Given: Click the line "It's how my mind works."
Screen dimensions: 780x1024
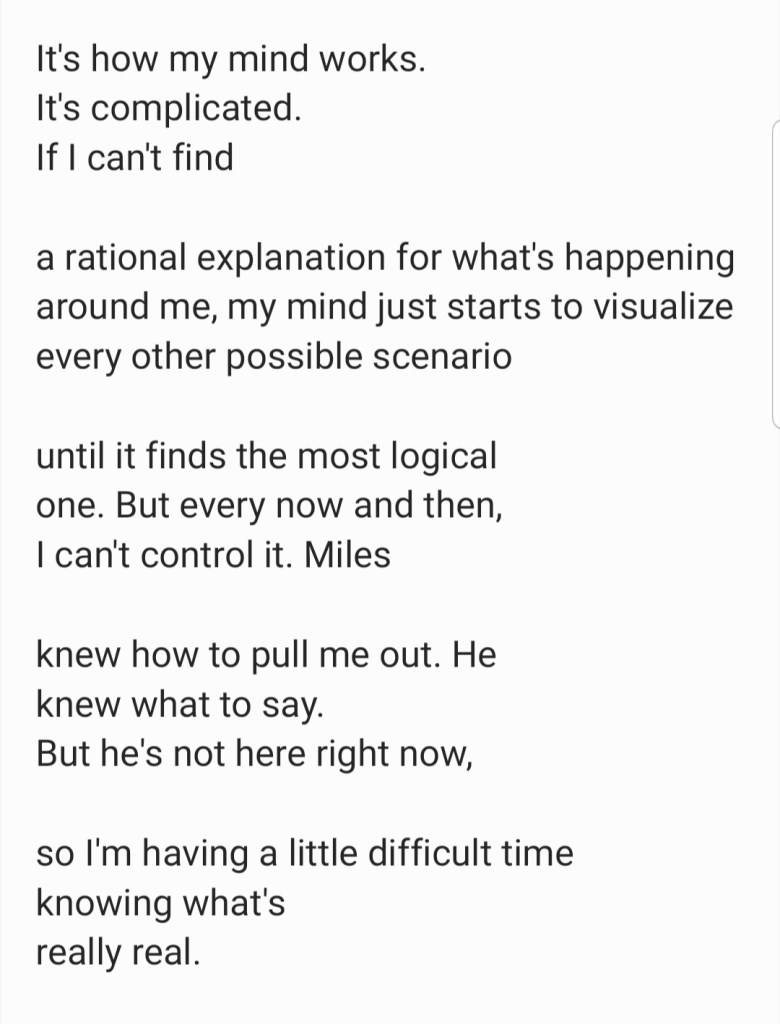Looking at the screenshot, I should 230,60.
